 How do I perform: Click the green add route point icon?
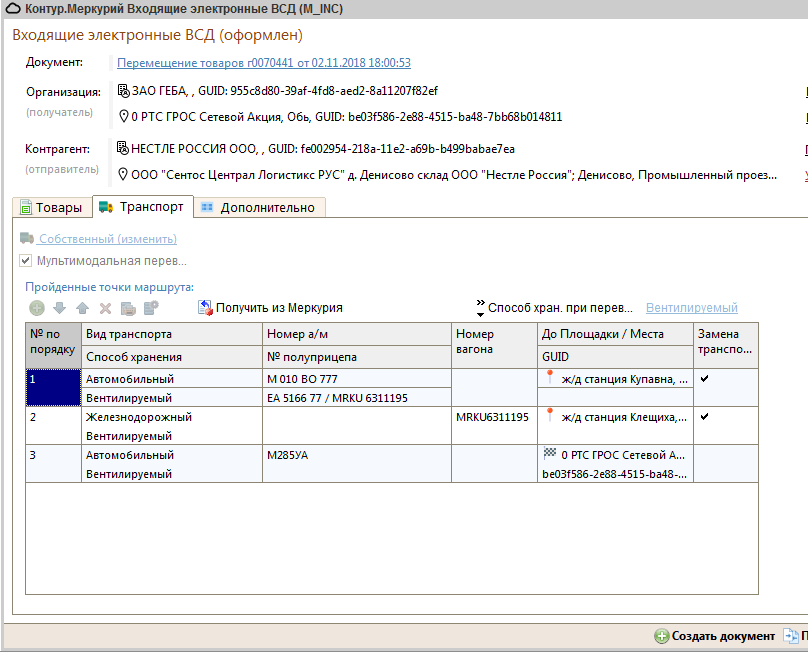click(37, 308)
